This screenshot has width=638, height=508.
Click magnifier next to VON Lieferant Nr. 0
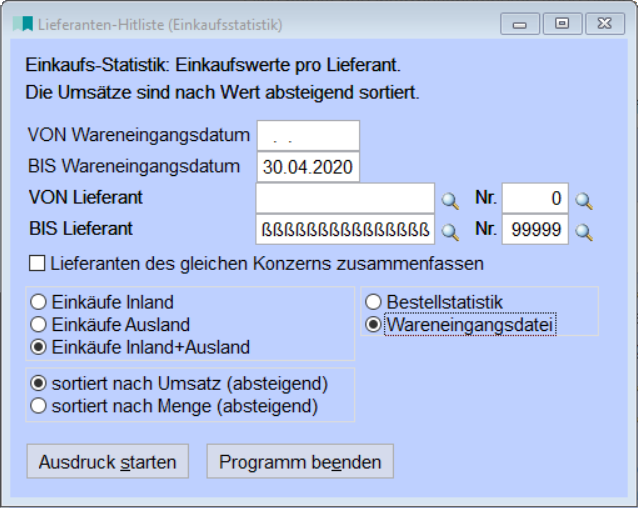click(584, 201)
